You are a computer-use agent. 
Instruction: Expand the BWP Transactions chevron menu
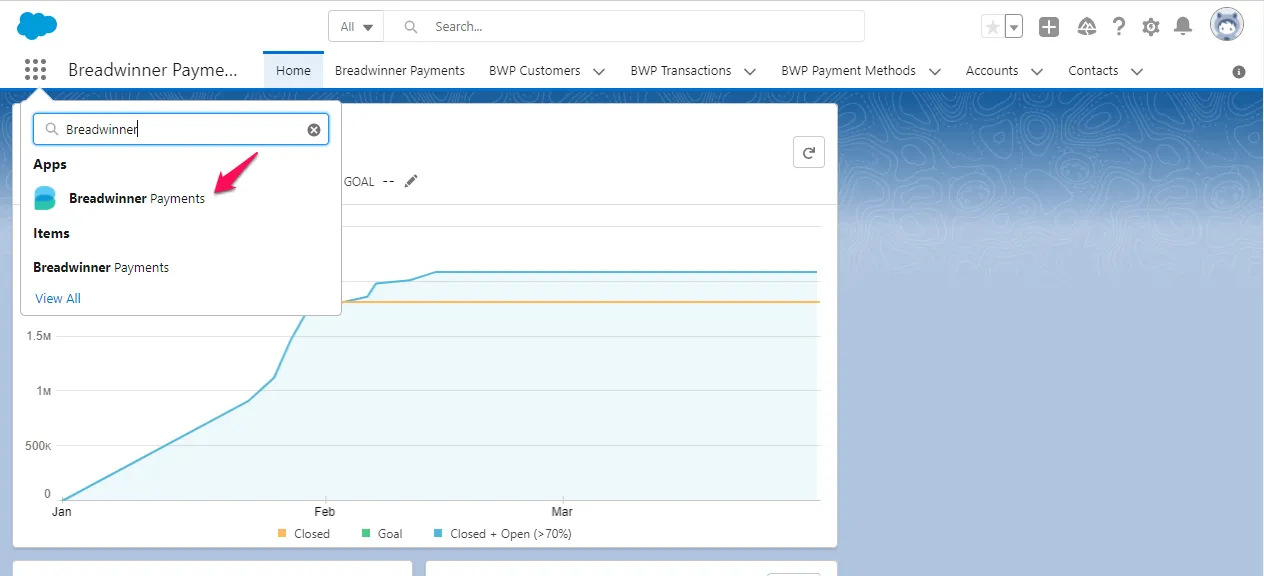click(x=750, y=71)
